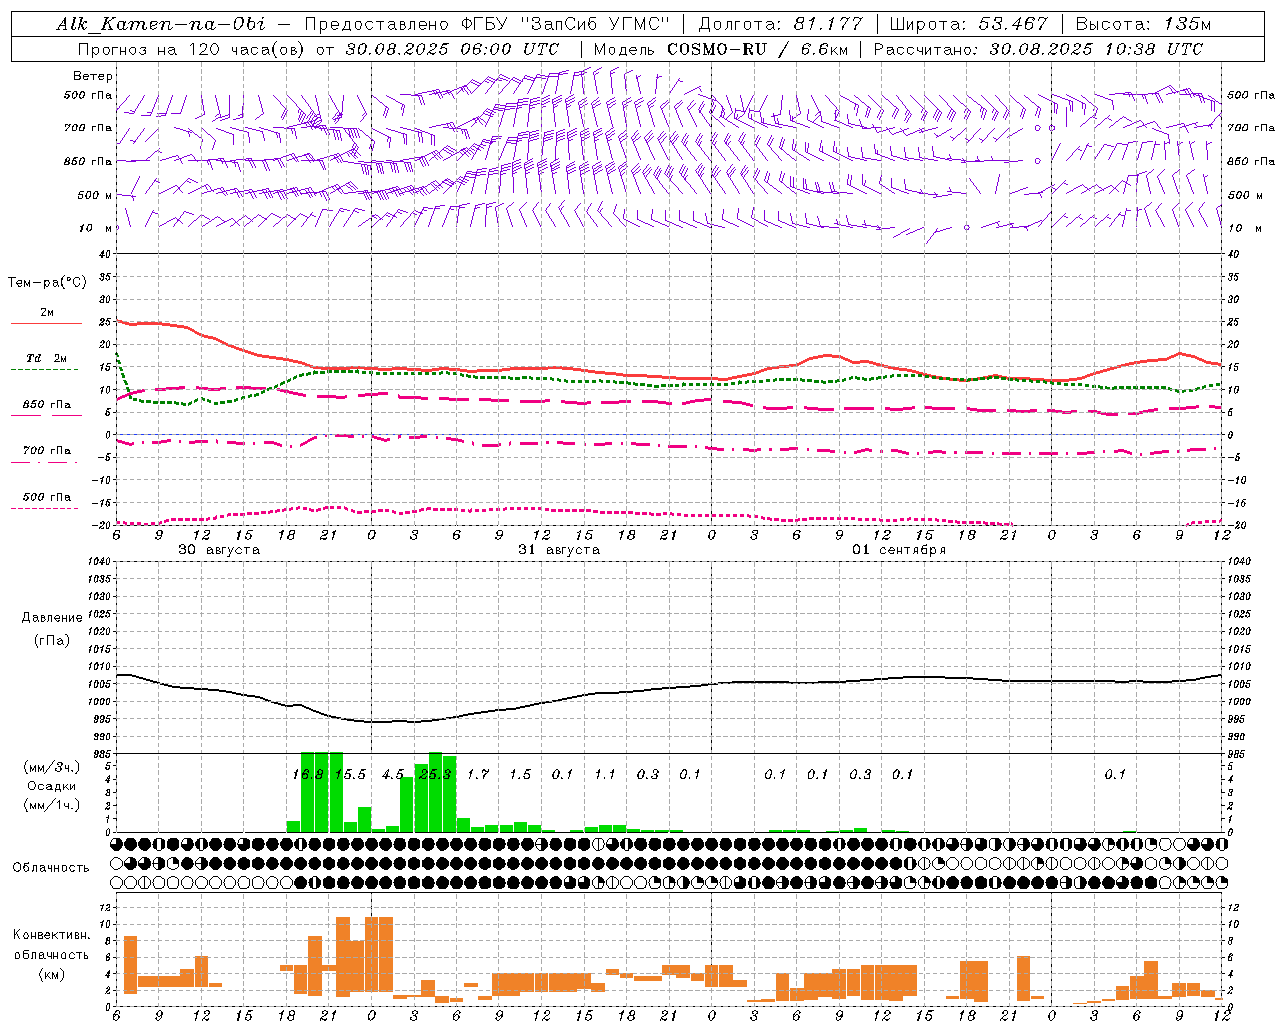Click the Рассчитано: 30.08.2025 10:38 UTC text
This screenshot has height=1024, width=1280.
pyautogui.click(x=1038, y=49)
